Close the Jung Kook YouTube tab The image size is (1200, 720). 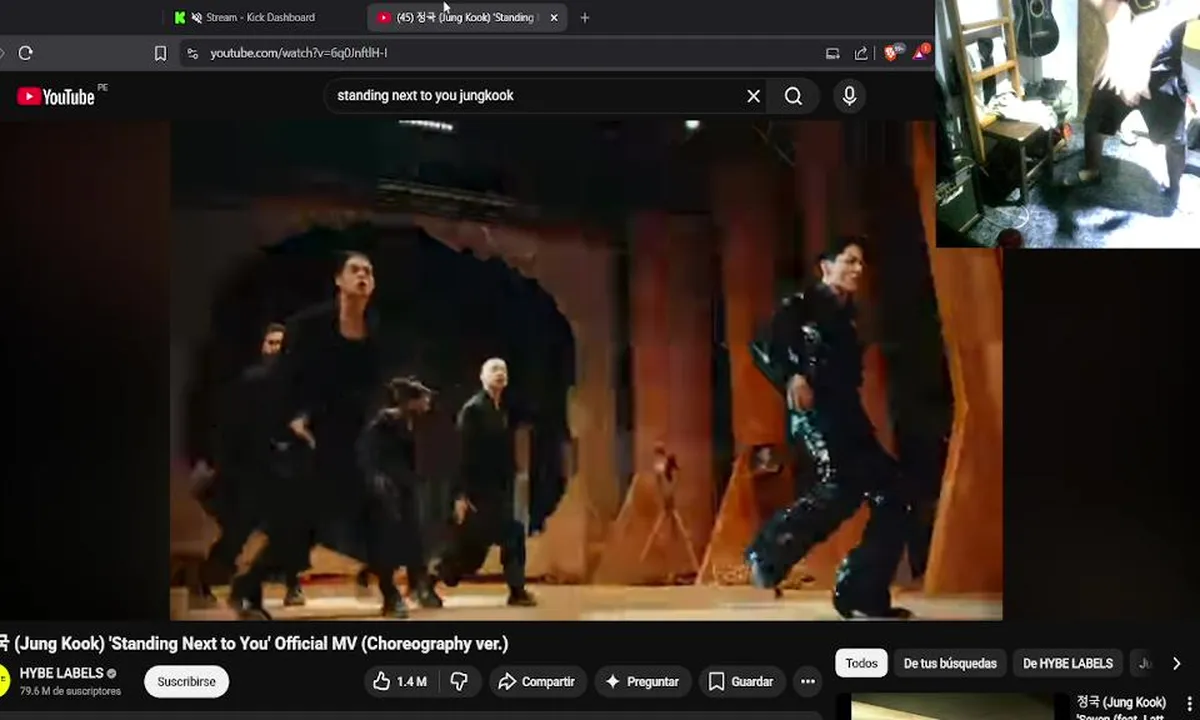[554, 18]
